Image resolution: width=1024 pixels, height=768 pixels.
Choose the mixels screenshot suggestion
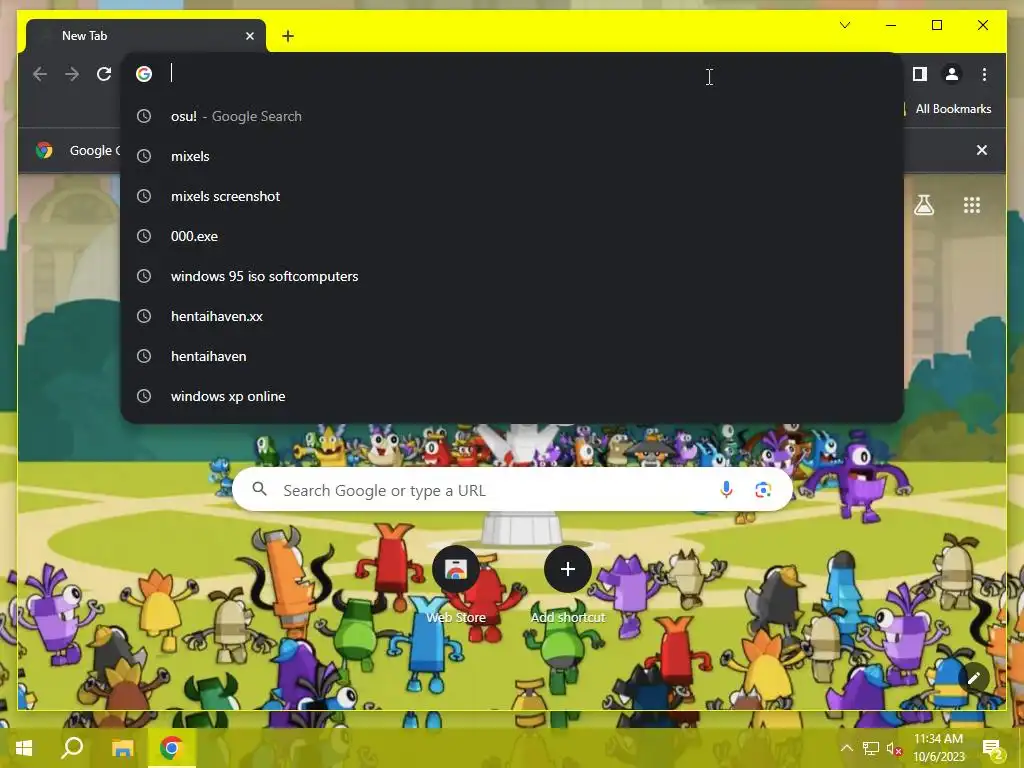point(511,196)
